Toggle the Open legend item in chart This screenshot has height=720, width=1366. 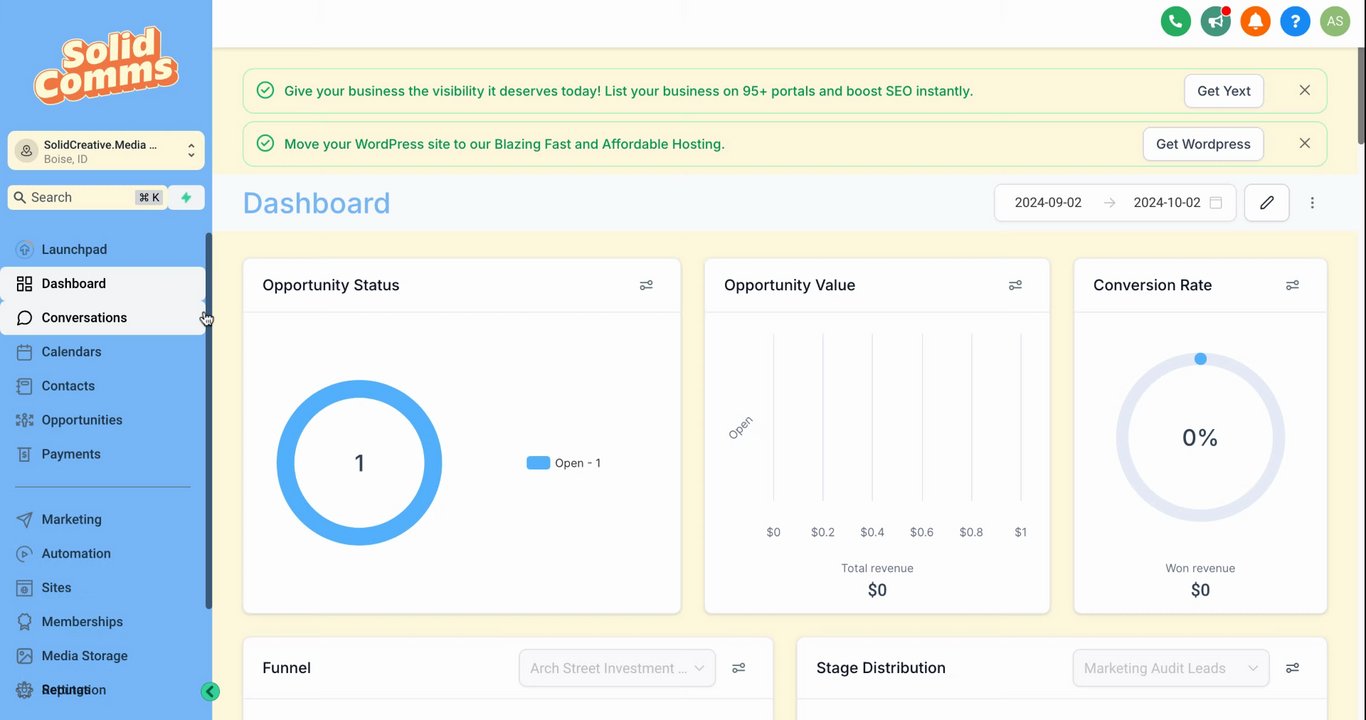pyautogui.click(x=564, y=463)
